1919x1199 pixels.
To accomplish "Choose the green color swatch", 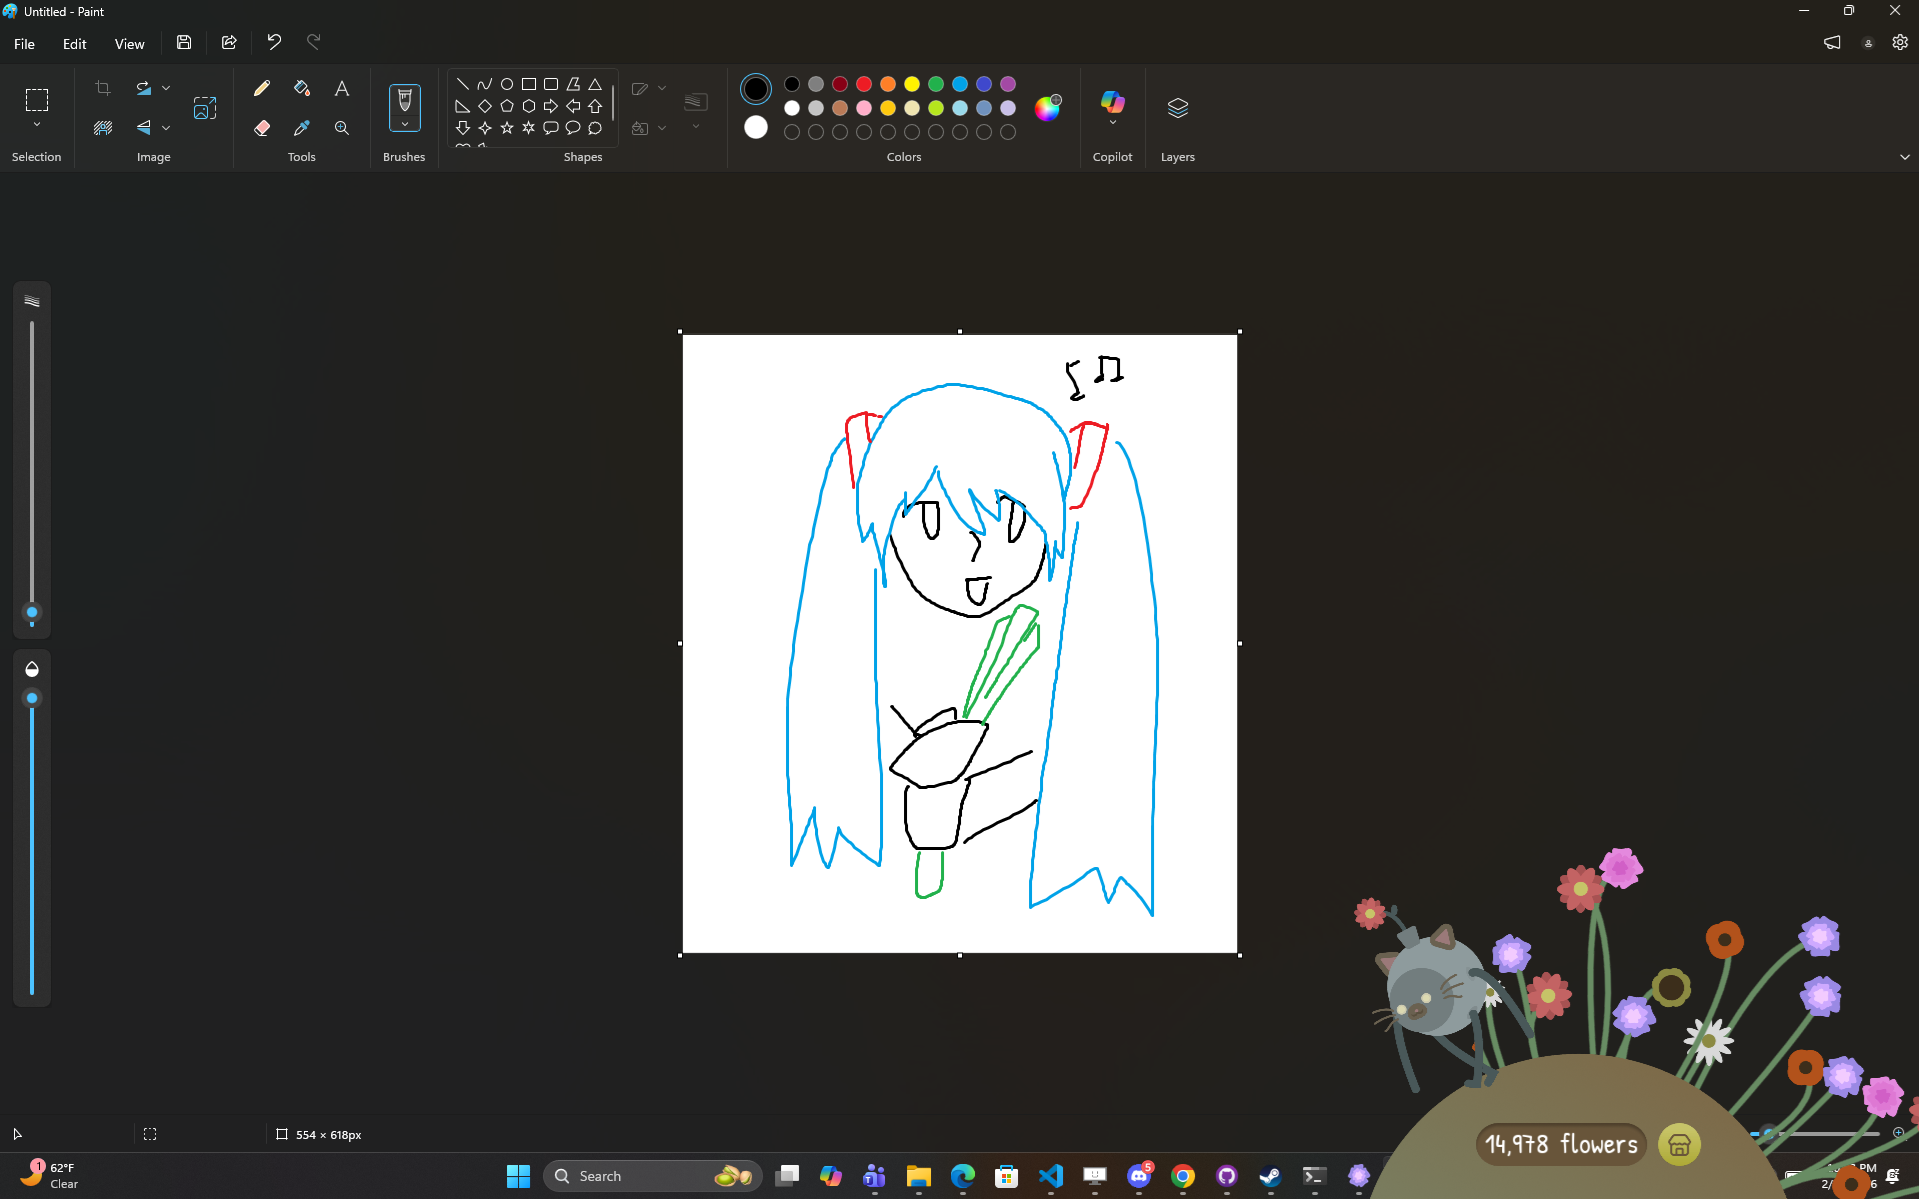I will point(936,84).
